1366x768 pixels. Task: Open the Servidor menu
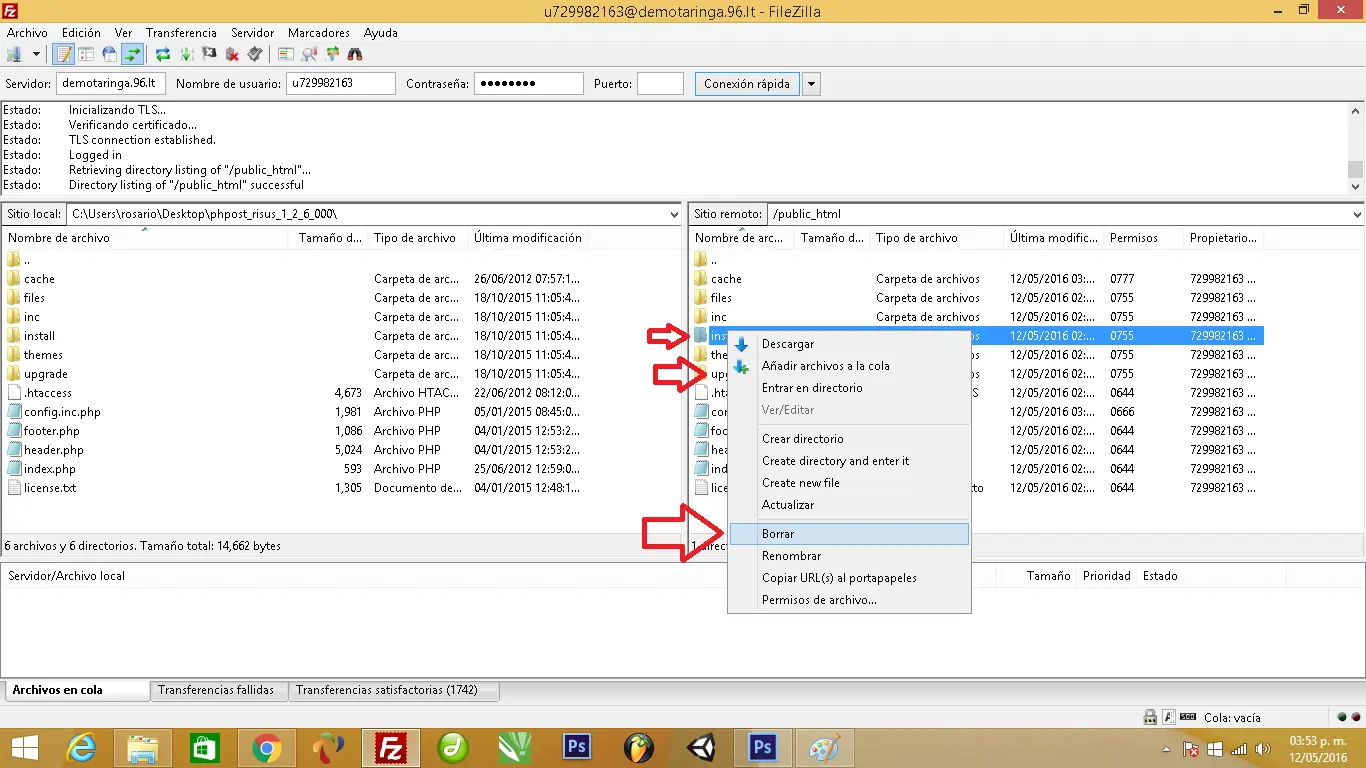252,33
